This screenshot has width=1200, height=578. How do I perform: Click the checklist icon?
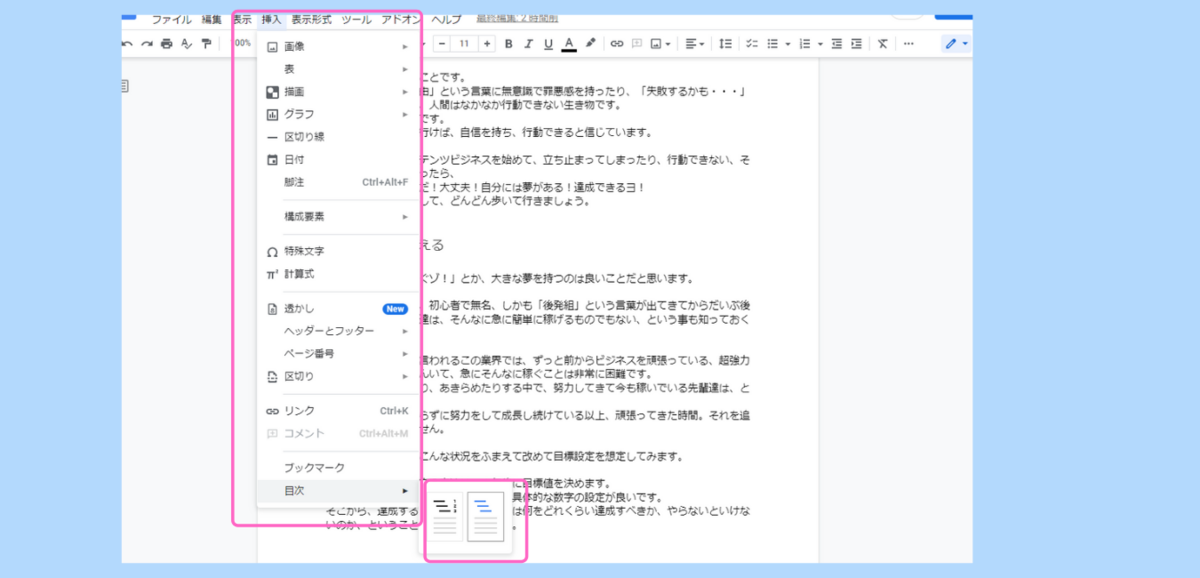click(752, 44)
